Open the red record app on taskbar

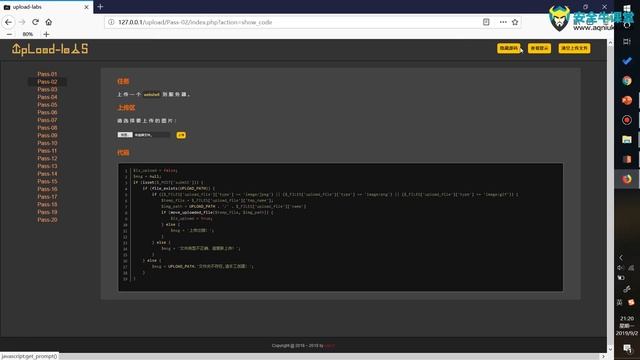pyautogui.click(x=627, y=120)
